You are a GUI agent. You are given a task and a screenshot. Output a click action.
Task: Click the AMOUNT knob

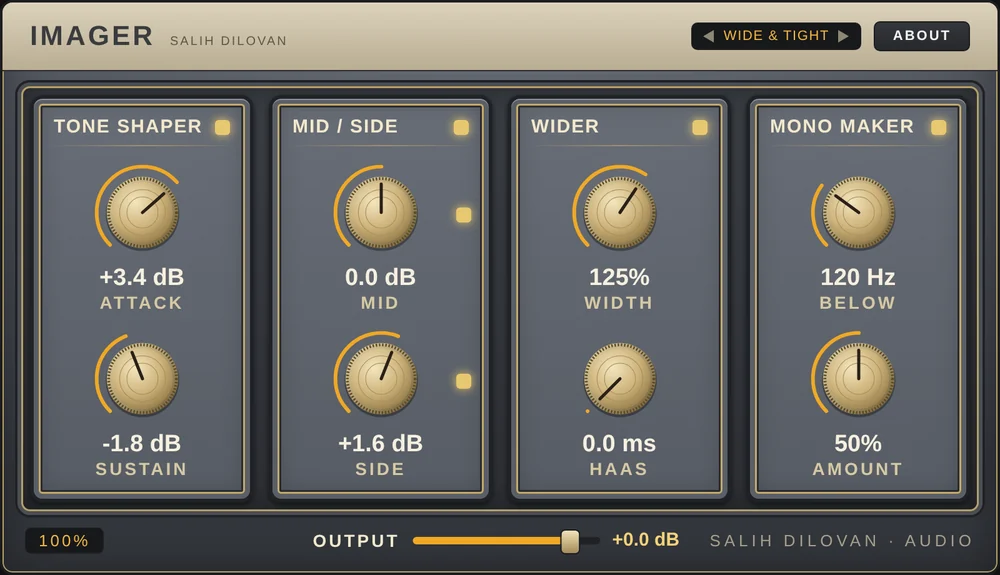[858, 379]
